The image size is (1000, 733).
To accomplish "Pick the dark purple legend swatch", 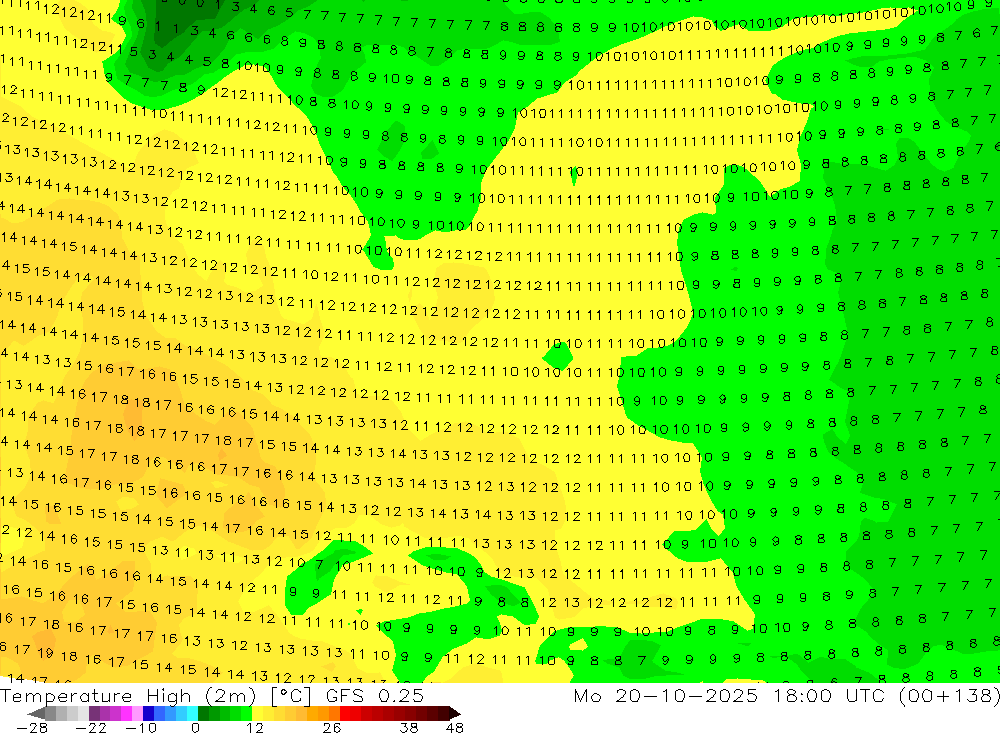I will 94,713.
